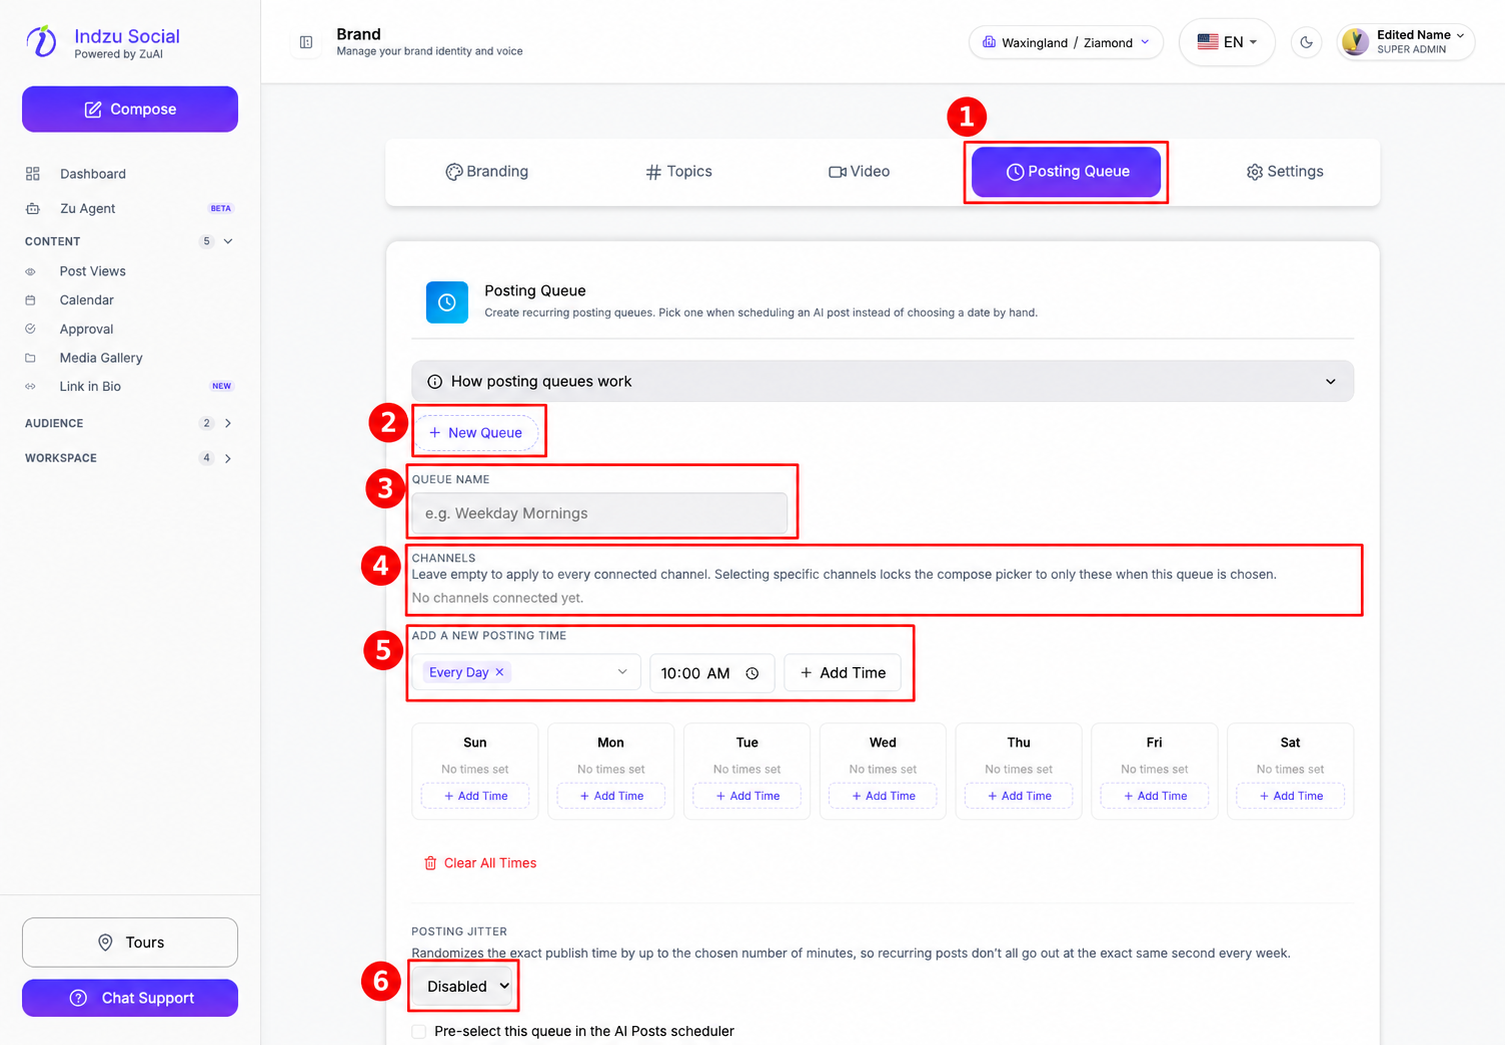Switch to the Branding tab
Screen dimensions: 1505x1045
pyautogui.click(x=487, y=172)
